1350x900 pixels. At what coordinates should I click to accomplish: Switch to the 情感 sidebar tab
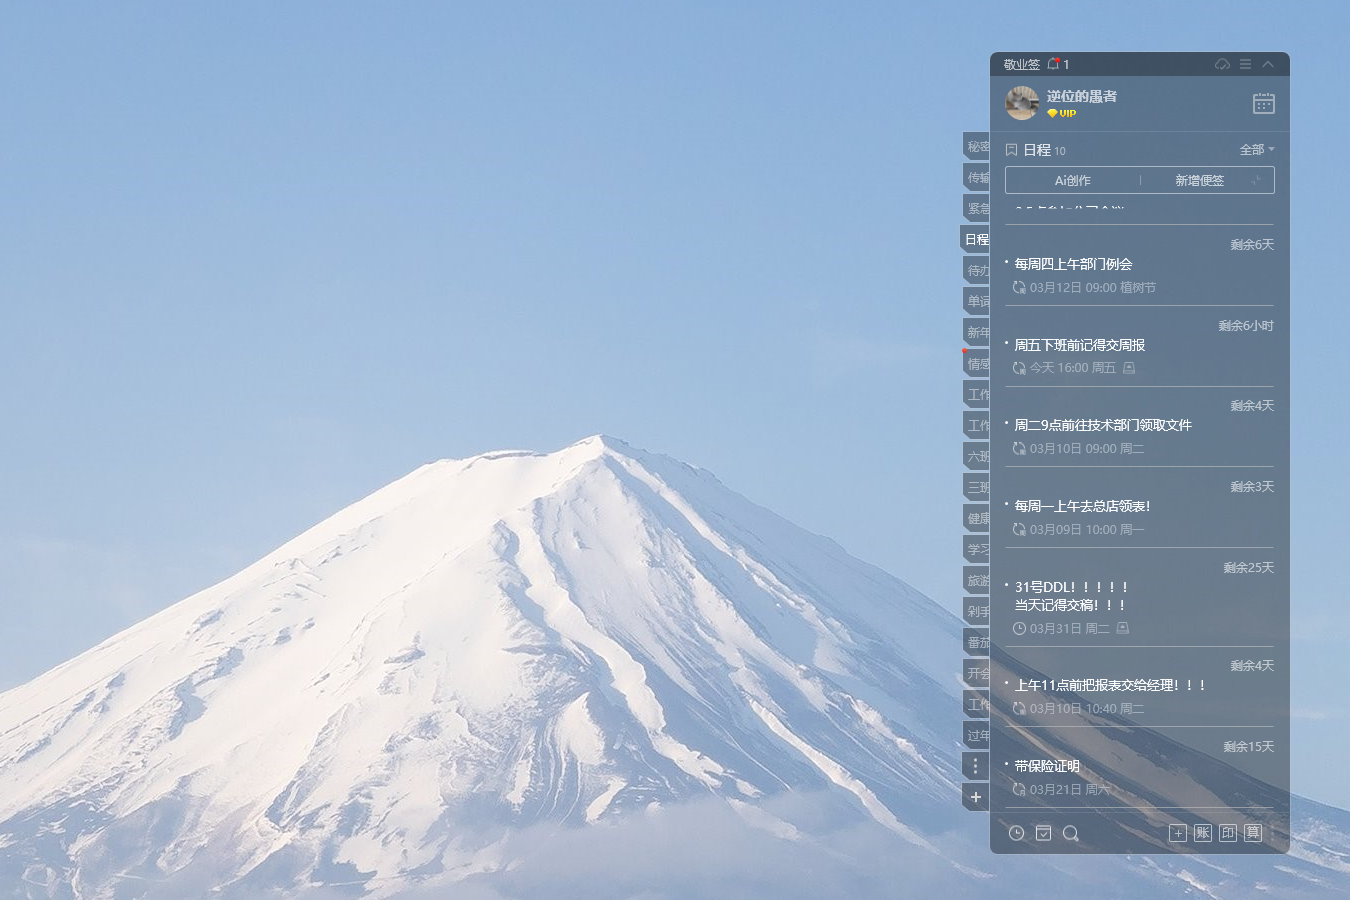tap(977, 364)
